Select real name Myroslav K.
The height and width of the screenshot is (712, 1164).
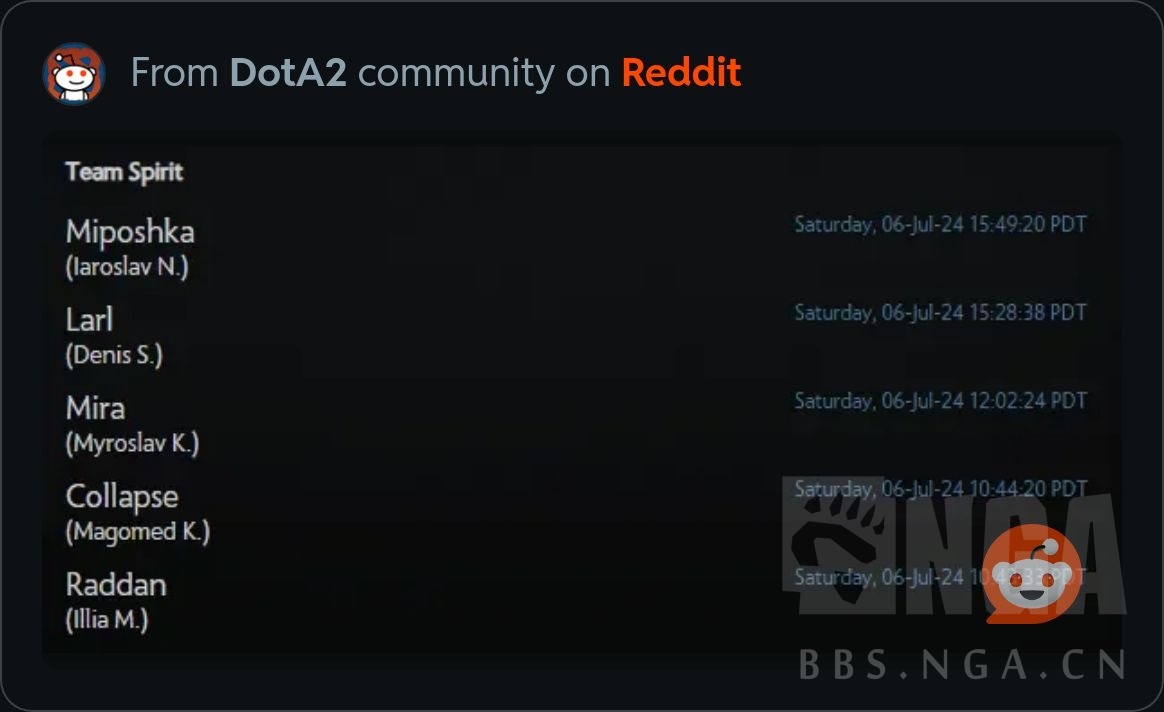point(132,443)
